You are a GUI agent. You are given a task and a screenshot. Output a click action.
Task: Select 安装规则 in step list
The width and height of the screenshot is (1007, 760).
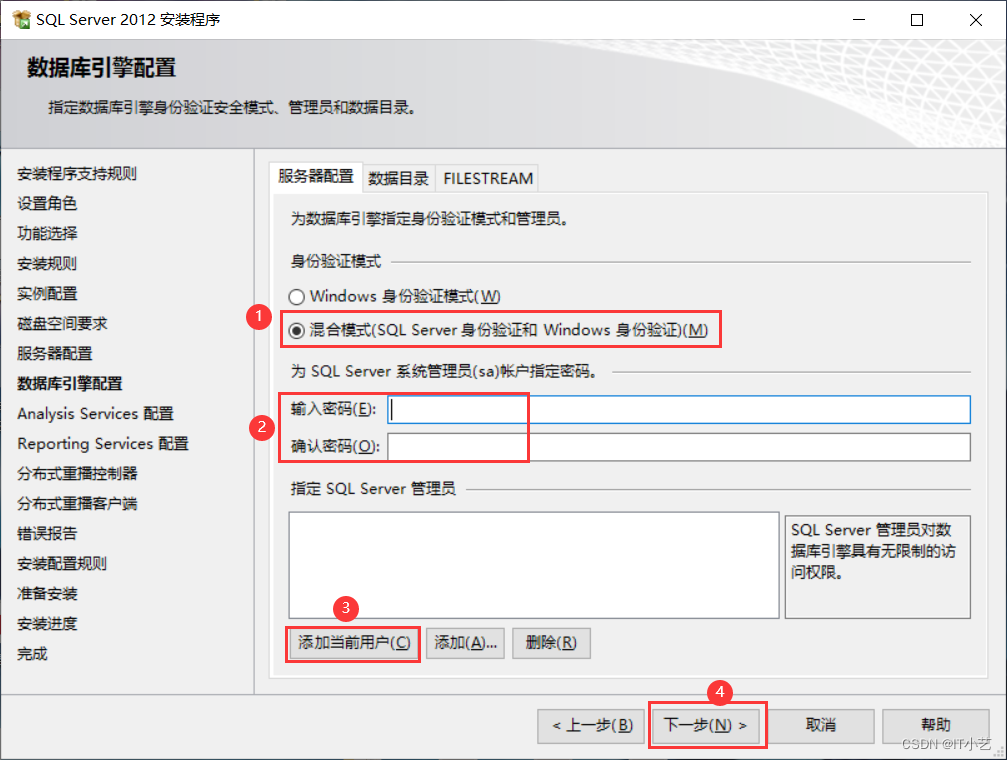(x=47, y=263)
